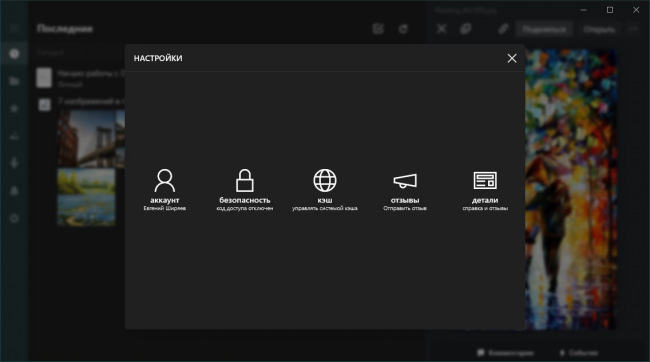
Task: Select the clock recent icon in sidebar
Action: click(14, 53)
